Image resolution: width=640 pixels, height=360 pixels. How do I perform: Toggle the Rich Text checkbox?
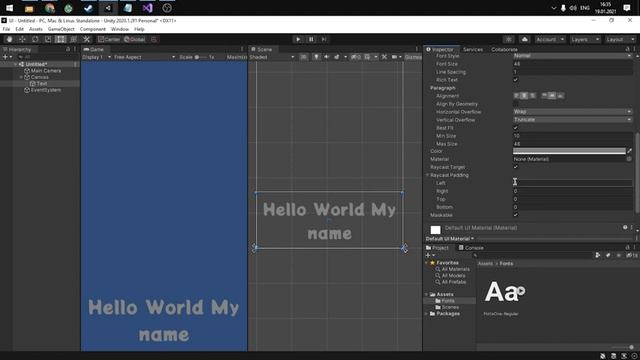pyautogui.click(x=516, y=80)
